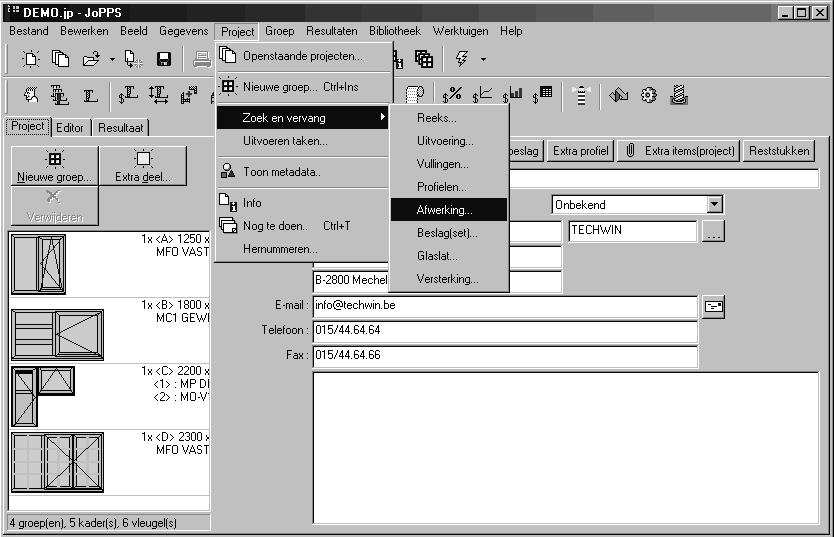This screenshot has width=834, height=537.
Task: Select Beslag(set) submenu entry
Action: point(449,233)
